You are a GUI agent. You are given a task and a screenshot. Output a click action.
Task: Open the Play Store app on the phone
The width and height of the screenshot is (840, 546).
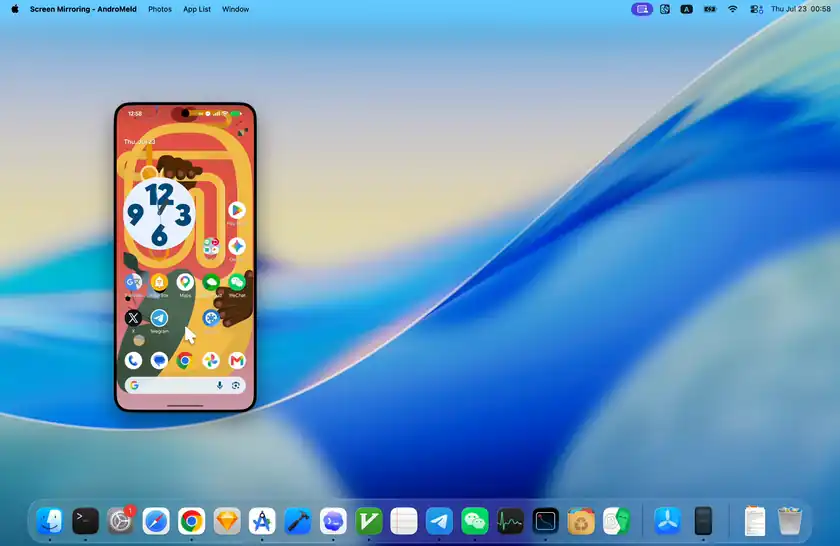click(x=237, y=211)
